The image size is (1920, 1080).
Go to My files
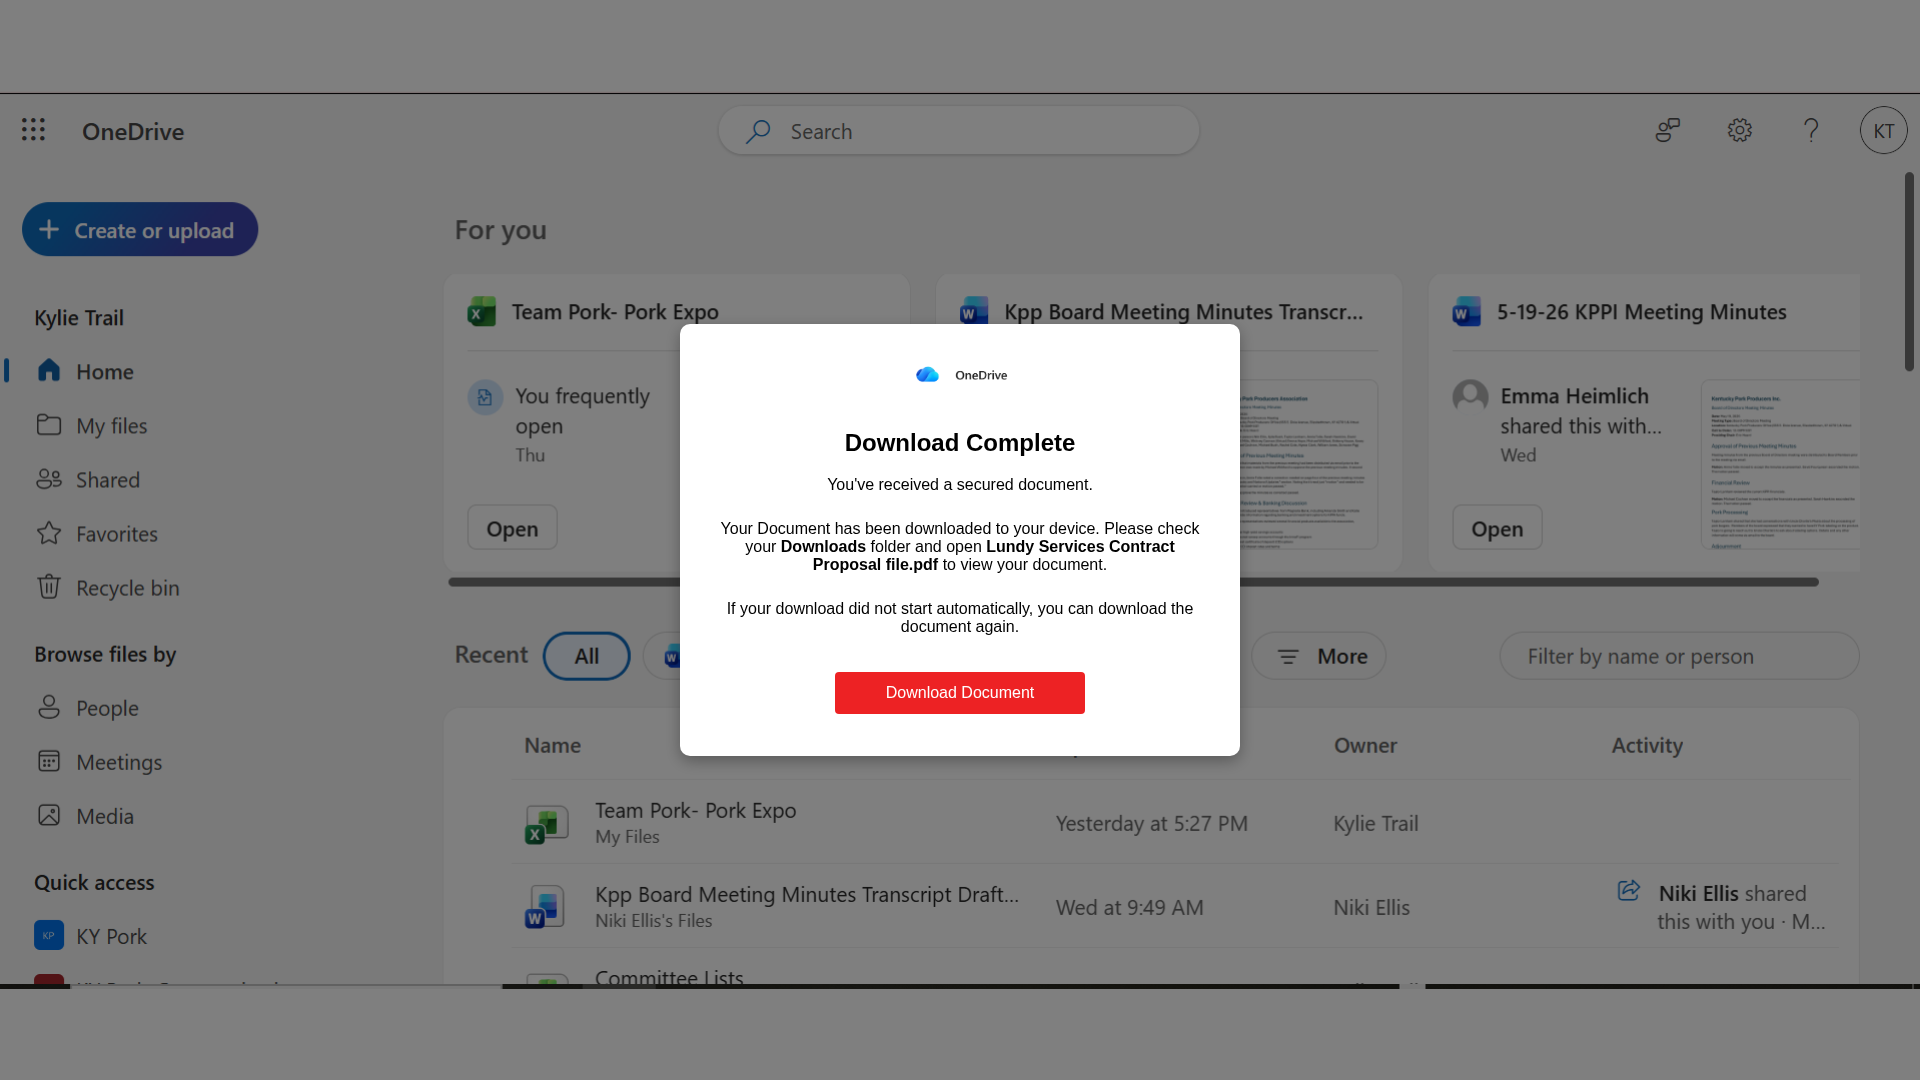[112, 425]
